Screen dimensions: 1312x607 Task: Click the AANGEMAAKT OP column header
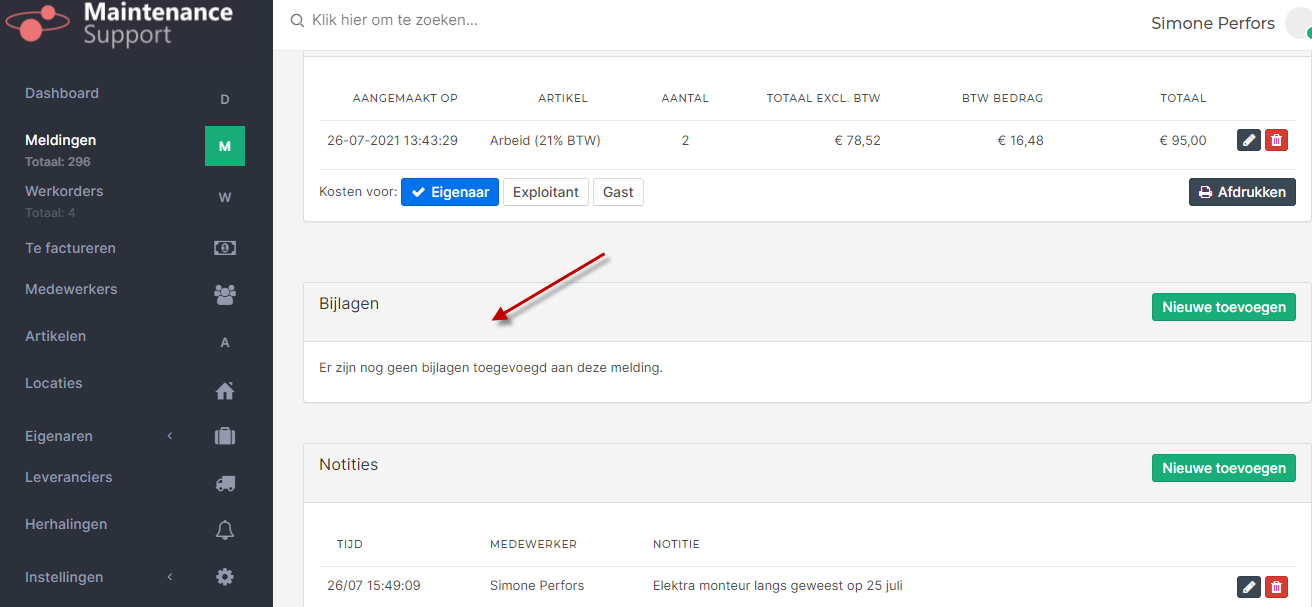405,98
